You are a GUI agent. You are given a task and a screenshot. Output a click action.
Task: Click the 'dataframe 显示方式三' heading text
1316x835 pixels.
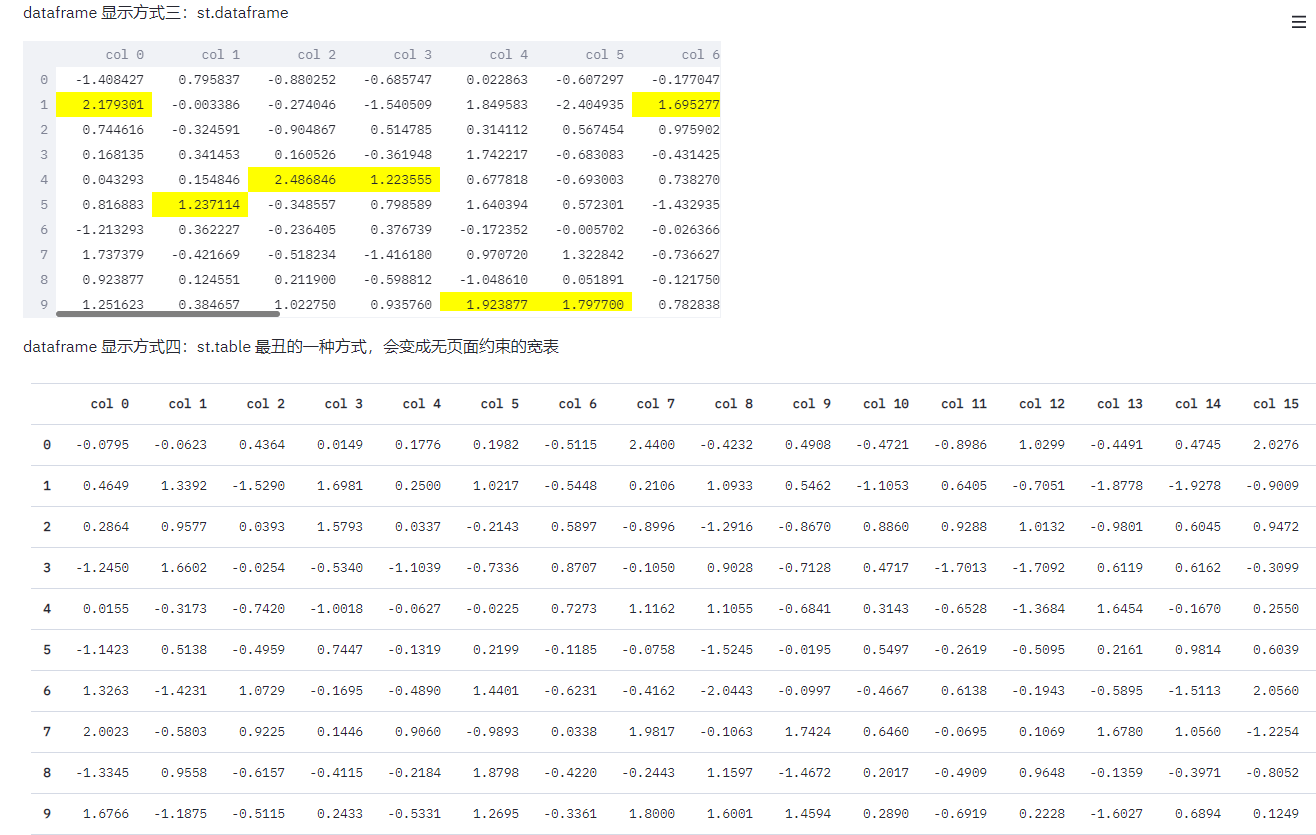(155, 13)
